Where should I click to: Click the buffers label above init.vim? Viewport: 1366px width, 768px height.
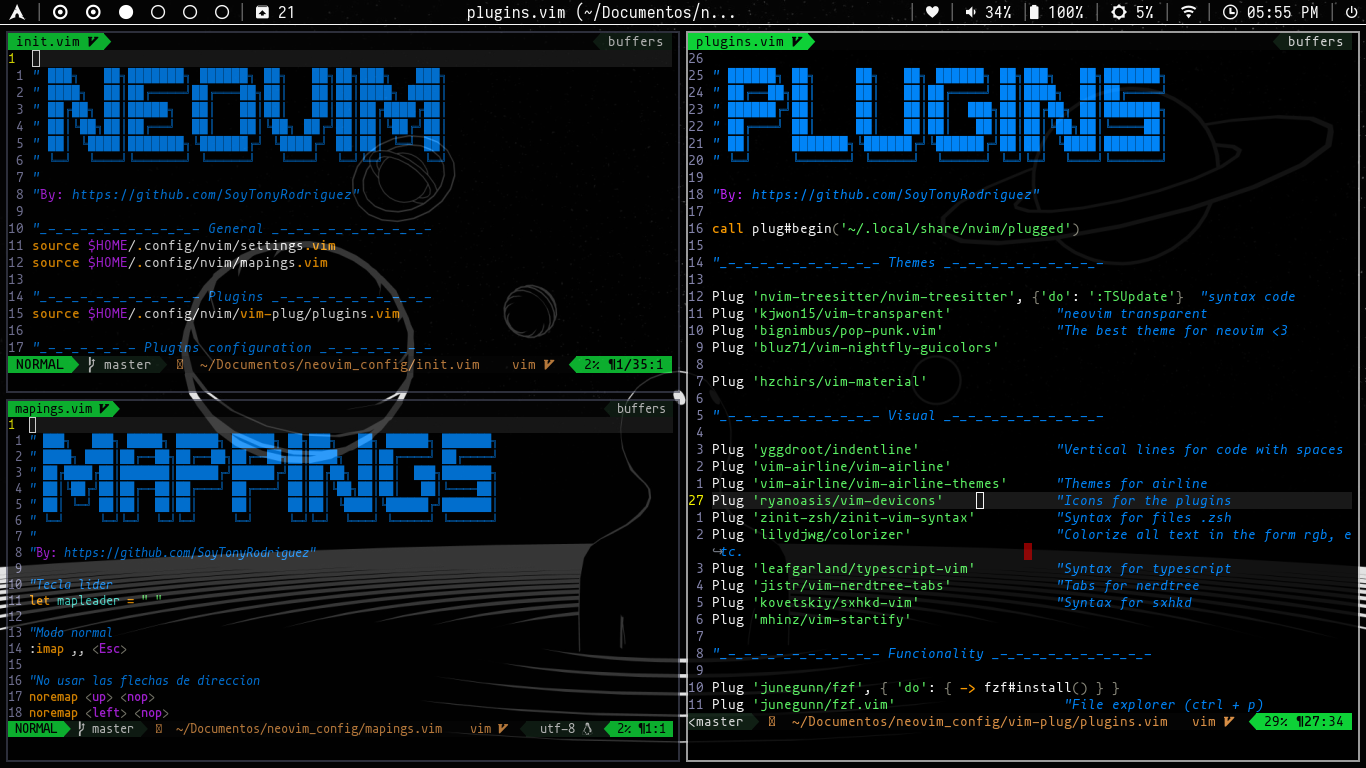[635, 41]
